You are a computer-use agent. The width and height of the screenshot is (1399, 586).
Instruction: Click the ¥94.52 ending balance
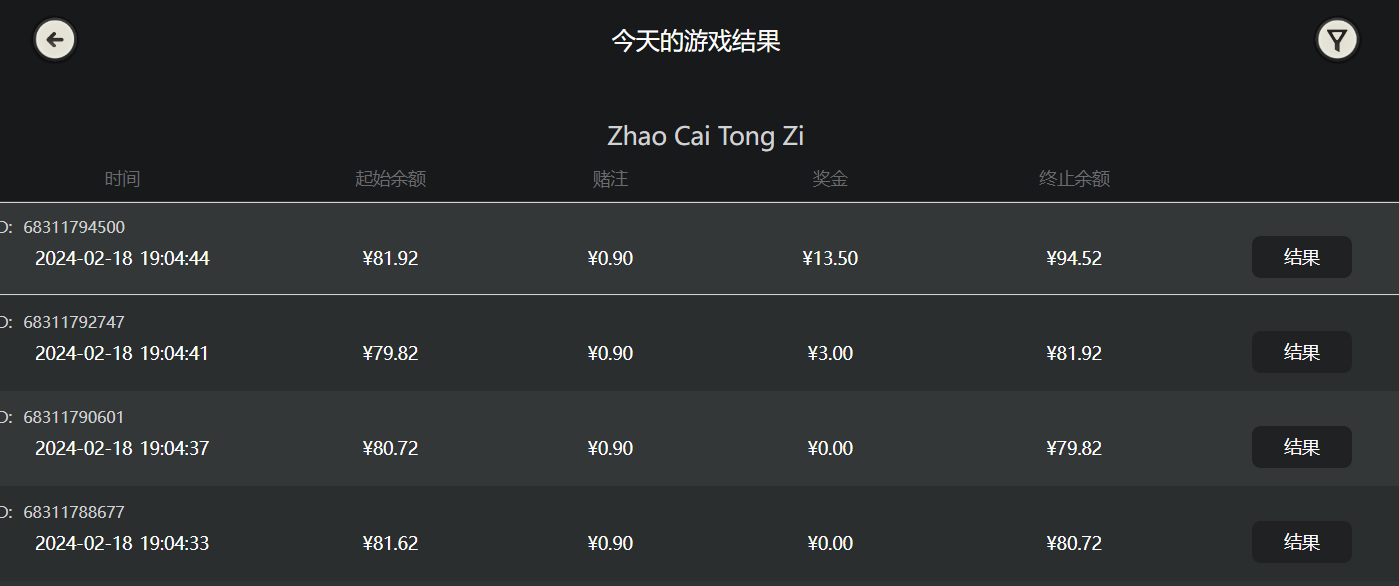click(x=1074, y=258)
